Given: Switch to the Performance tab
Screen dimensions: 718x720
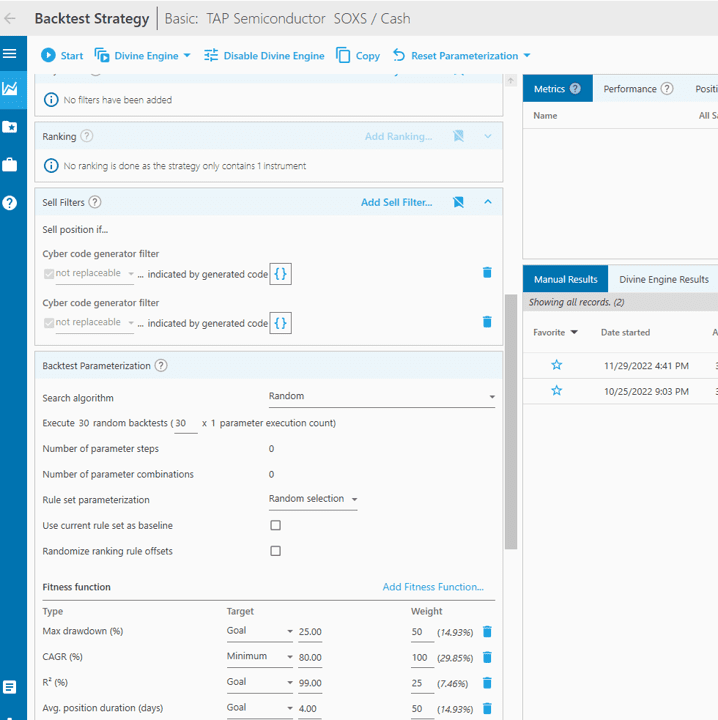Looking at the screenshot, I should (x=638, y=89).
